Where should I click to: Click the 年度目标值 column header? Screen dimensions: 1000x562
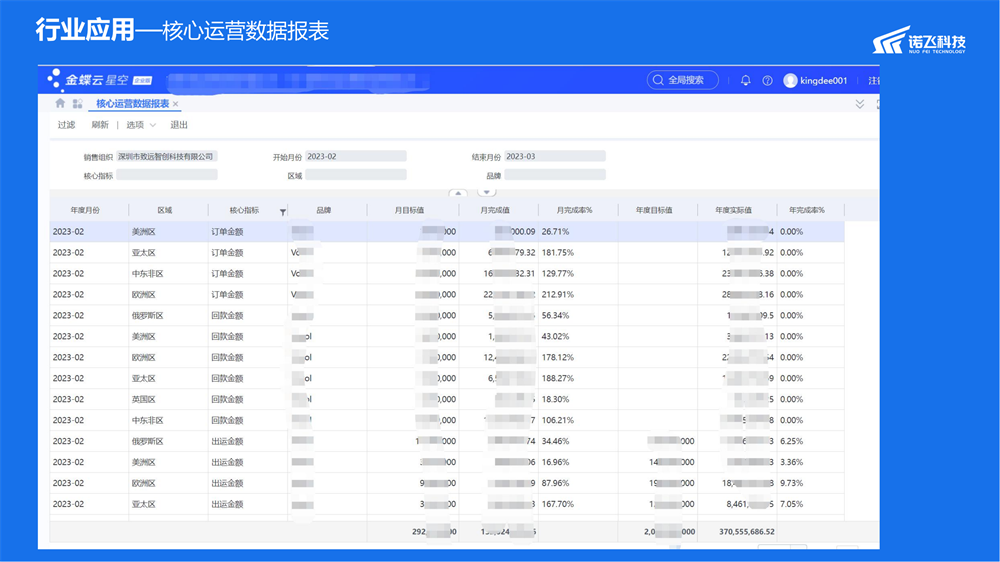click(x=654, y=210)
